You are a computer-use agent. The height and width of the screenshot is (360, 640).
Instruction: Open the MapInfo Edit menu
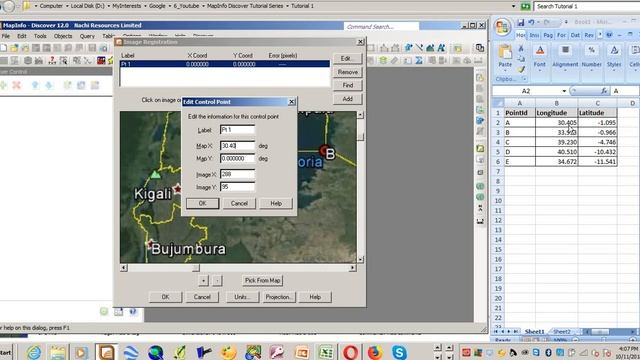click(x=22, y=36)
